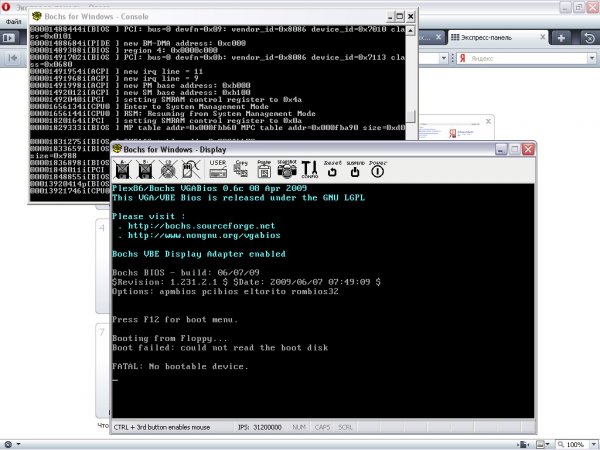This screenshot has width=600, height=450.
Task: Open Bochs CONFIG tools icon
Action: coord(310,169)
